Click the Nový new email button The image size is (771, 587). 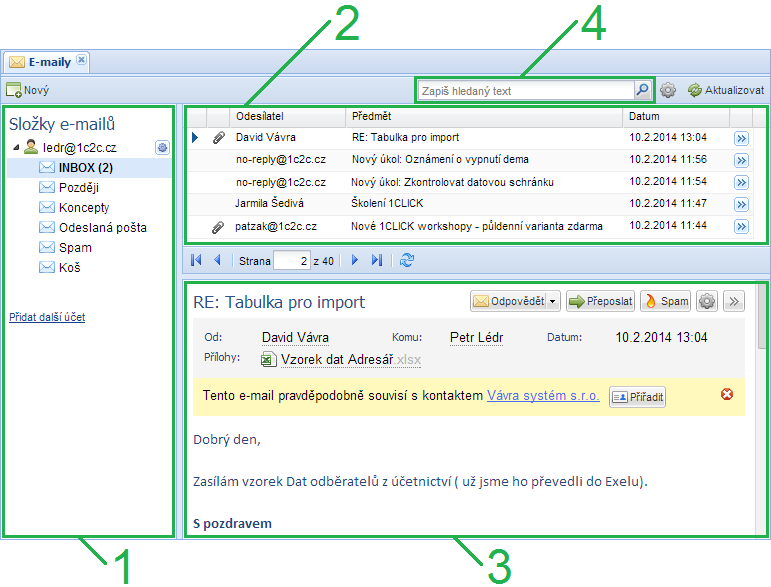[28, 90]
